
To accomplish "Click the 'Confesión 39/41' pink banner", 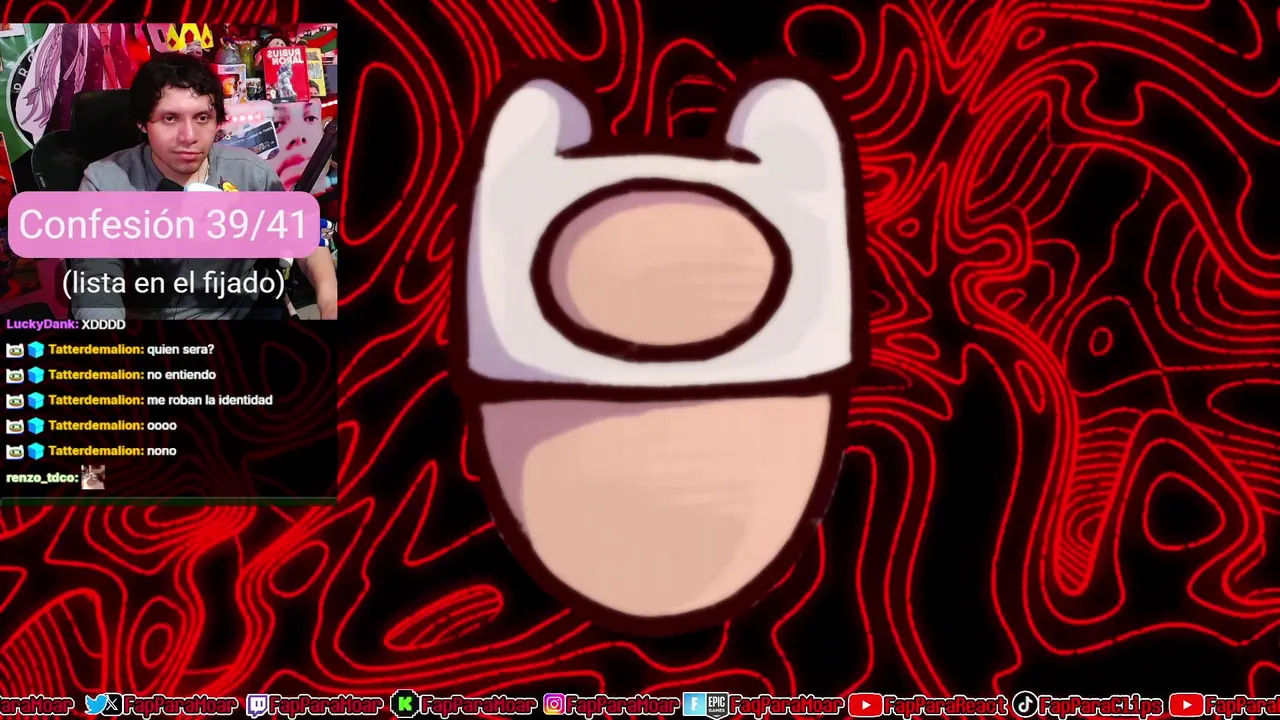I will click(x=163, y=225).
